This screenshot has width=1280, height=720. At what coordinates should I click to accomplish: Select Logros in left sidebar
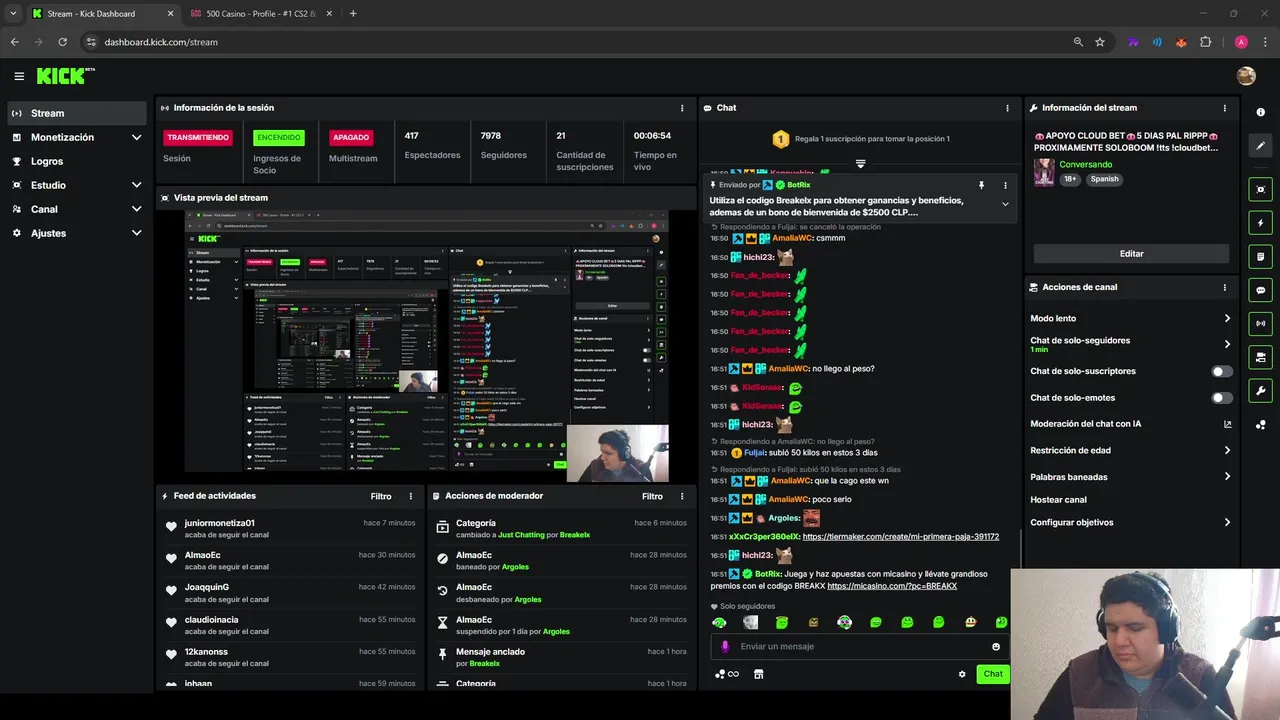[77, 161]
